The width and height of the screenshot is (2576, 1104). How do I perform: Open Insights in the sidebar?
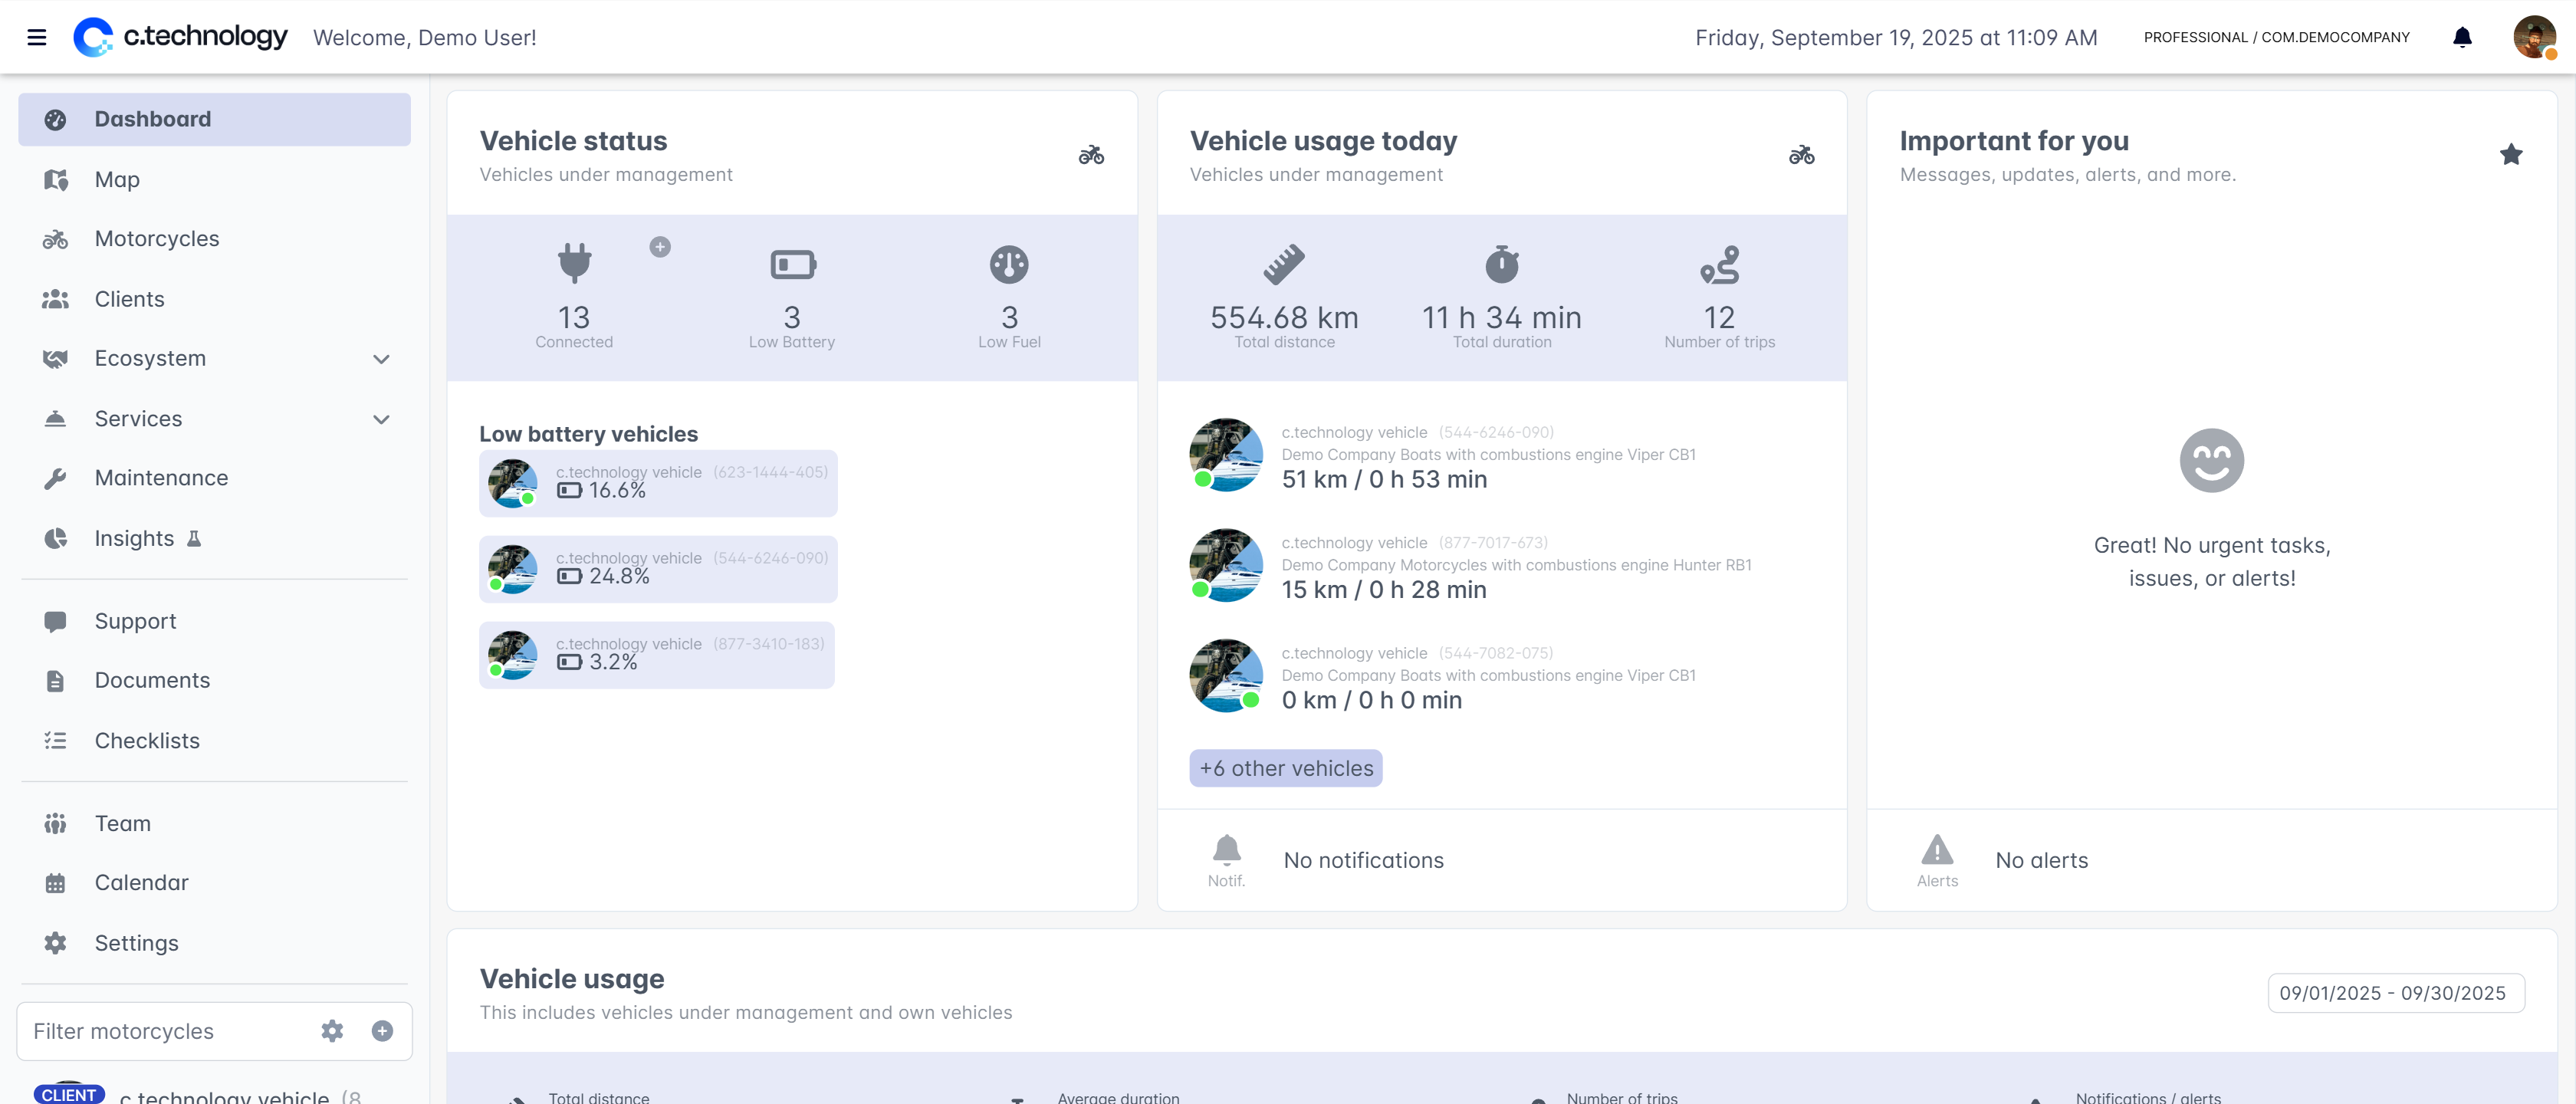134,538
